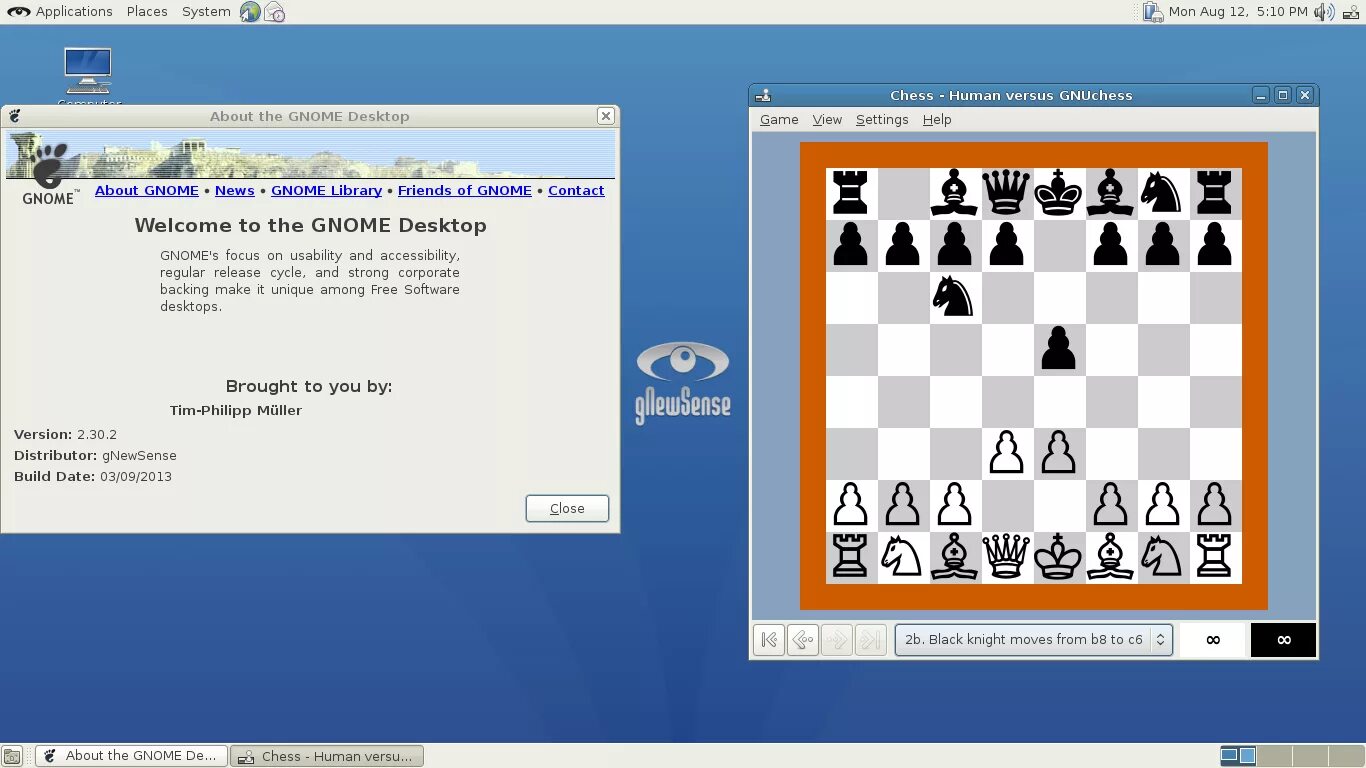Select the black king on e8
The height and width of the screenshot is (768, 1366).
click(x=1059, y=193)
